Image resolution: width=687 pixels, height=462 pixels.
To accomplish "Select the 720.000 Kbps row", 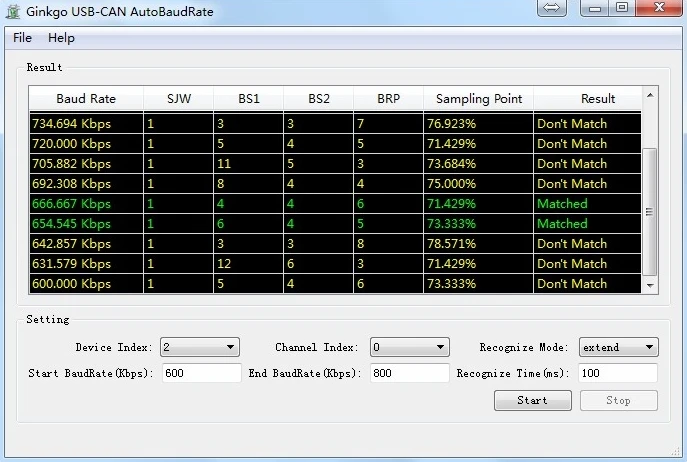I will click(335, 144).
